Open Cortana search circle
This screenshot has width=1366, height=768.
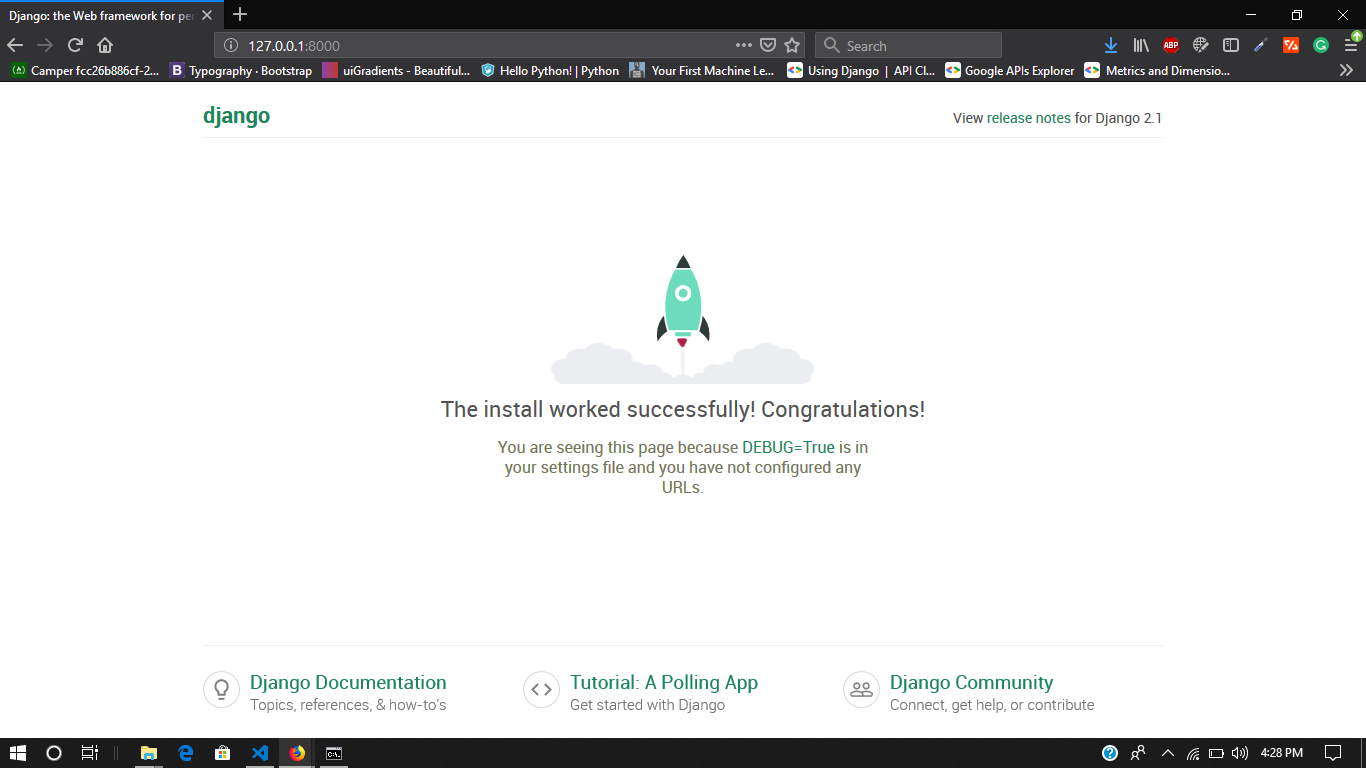[x=54, y=753]
